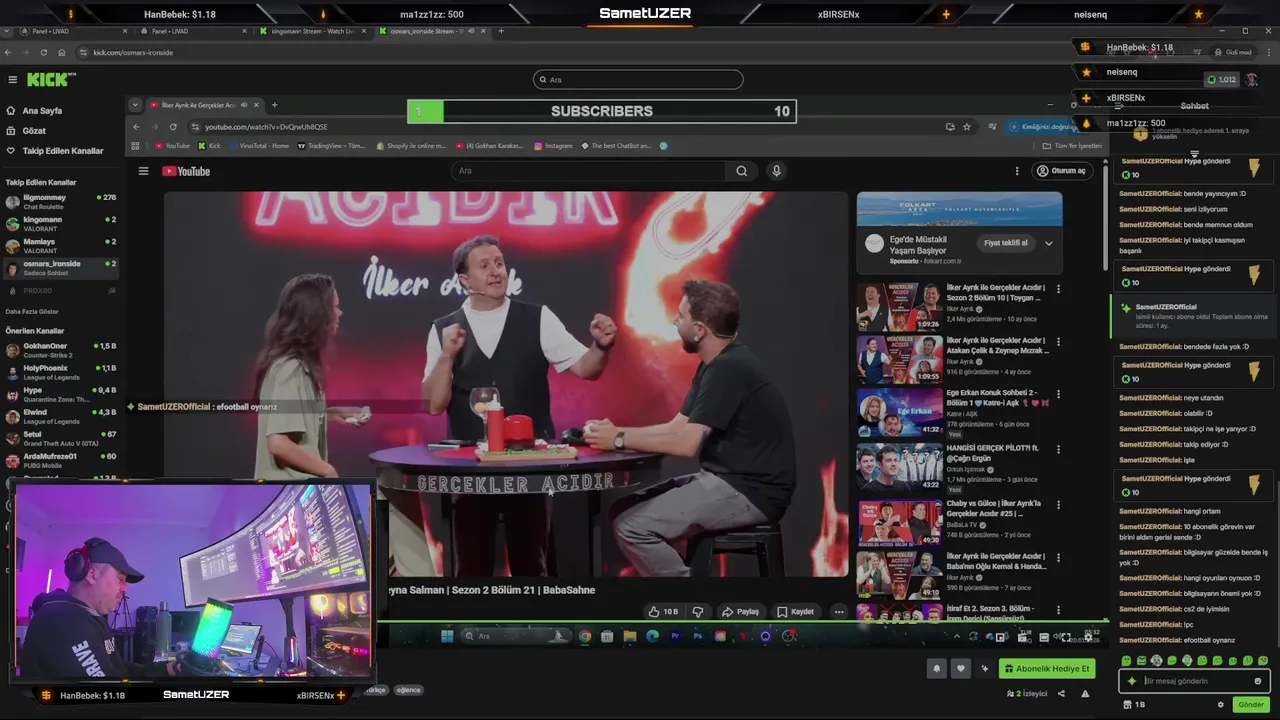Open Ege Erkan Konuk Sohbeti thumbnail
The image size is (1280, 720).
899,412
